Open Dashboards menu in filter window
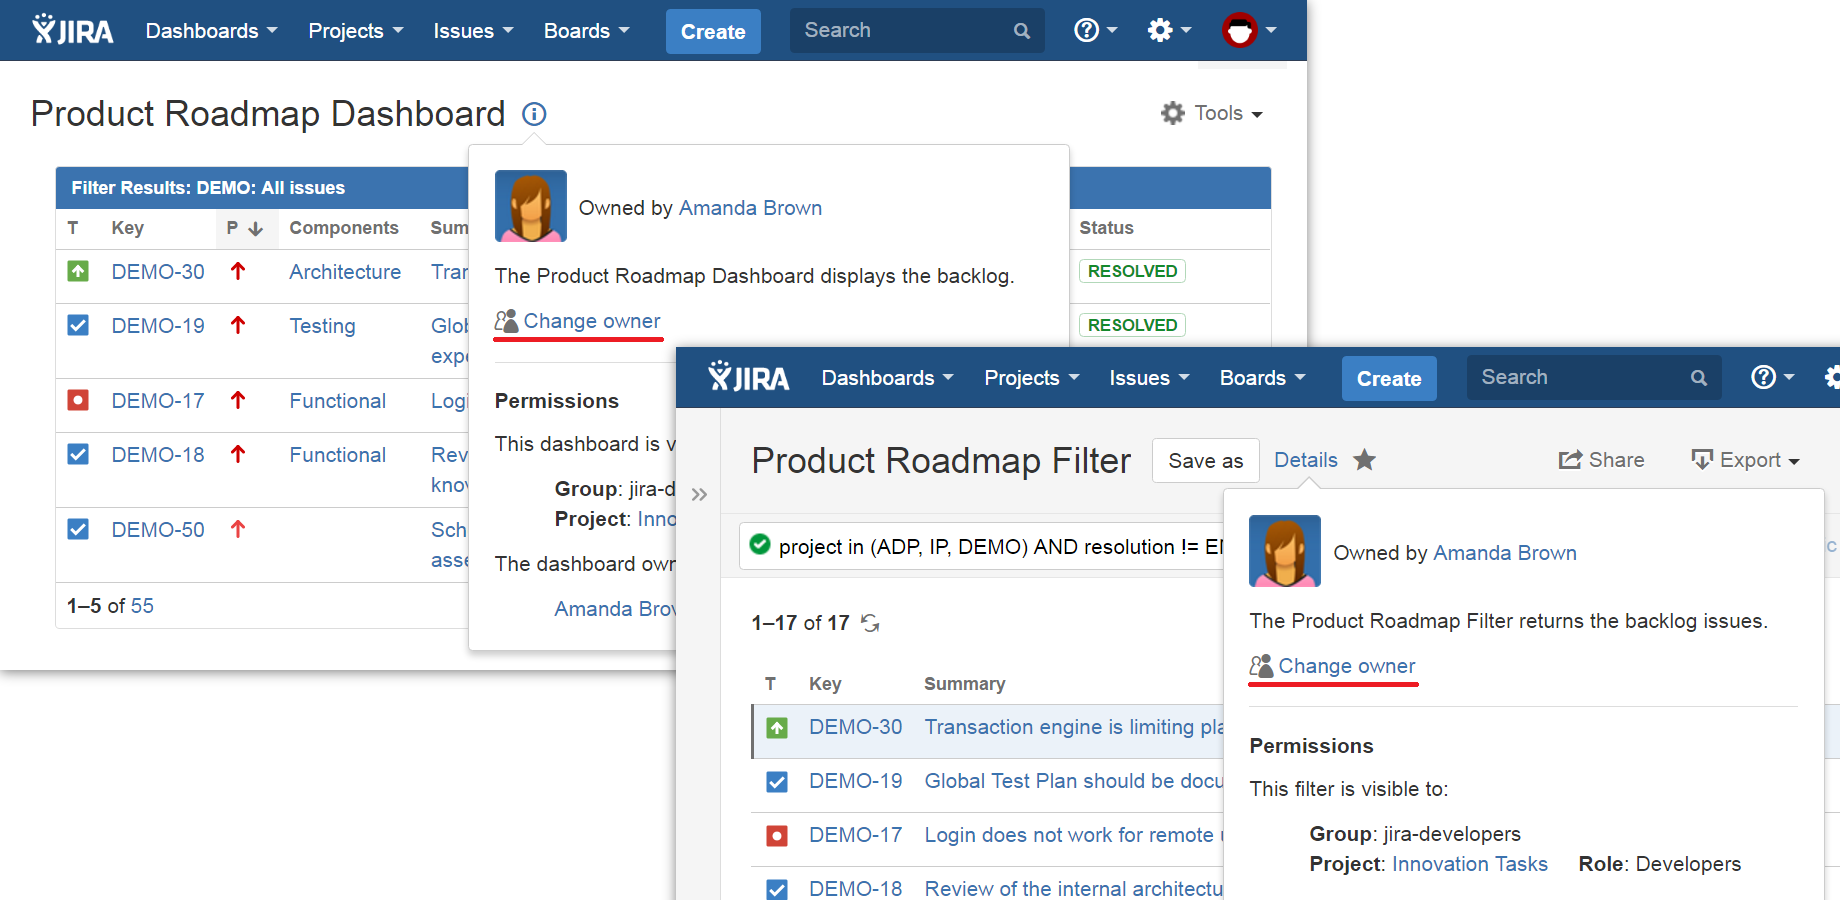This screenshot has width=1840, height=900. [x=888, y=378]
